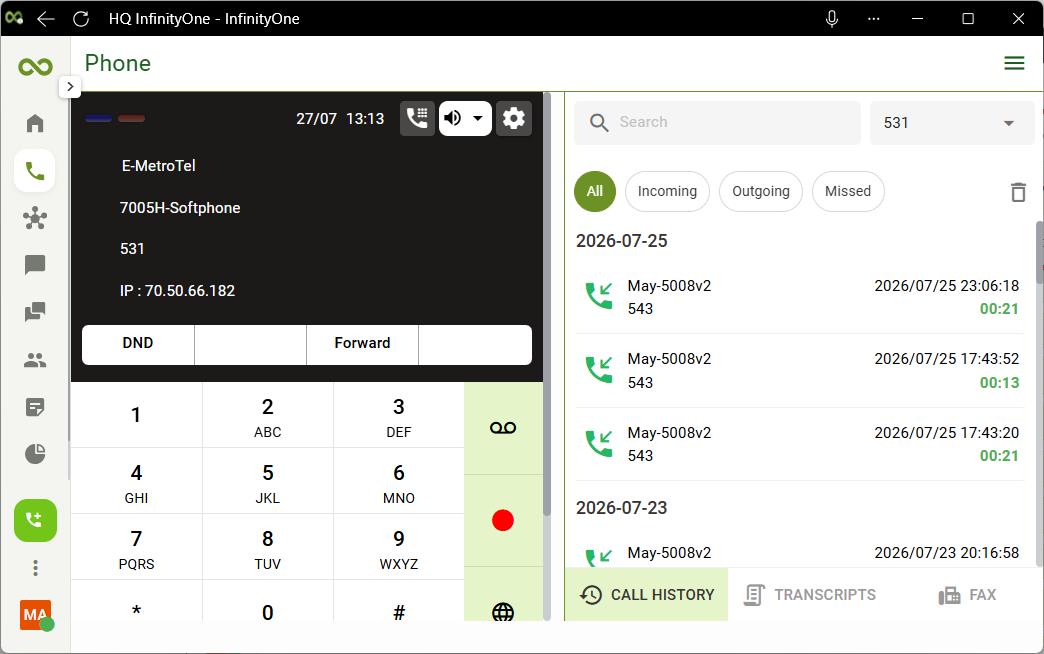
Task: Click the Forward softkey
Action: [x=362, y=344]
